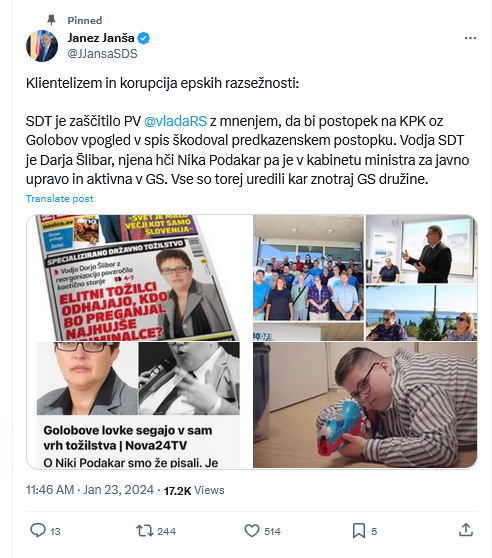Viewport: 492px width, 558px height.
Task: Open the reply comment icon
Action: 38,530
